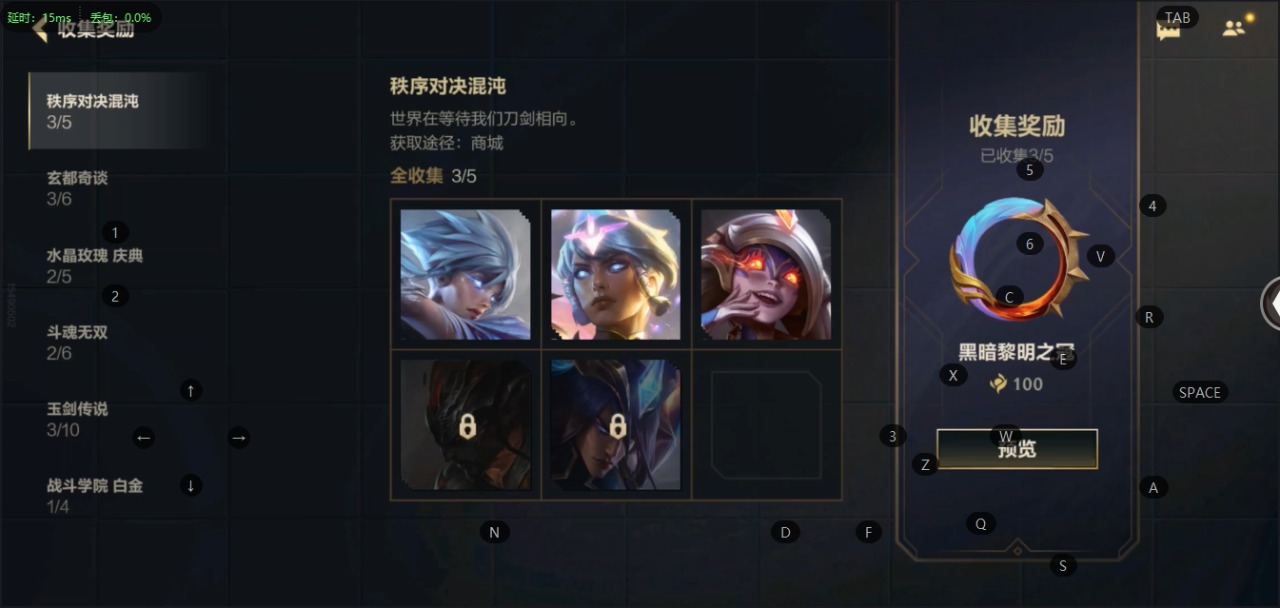Select the red-eyed hooded skin thumbnail

click(766, 274)
